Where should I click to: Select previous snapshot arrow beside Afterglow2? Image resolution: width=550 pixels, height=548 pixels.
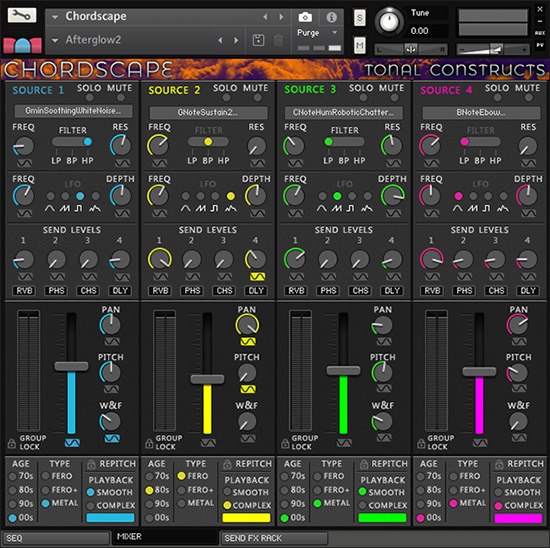pyautogui.click(x=220, y=40)
